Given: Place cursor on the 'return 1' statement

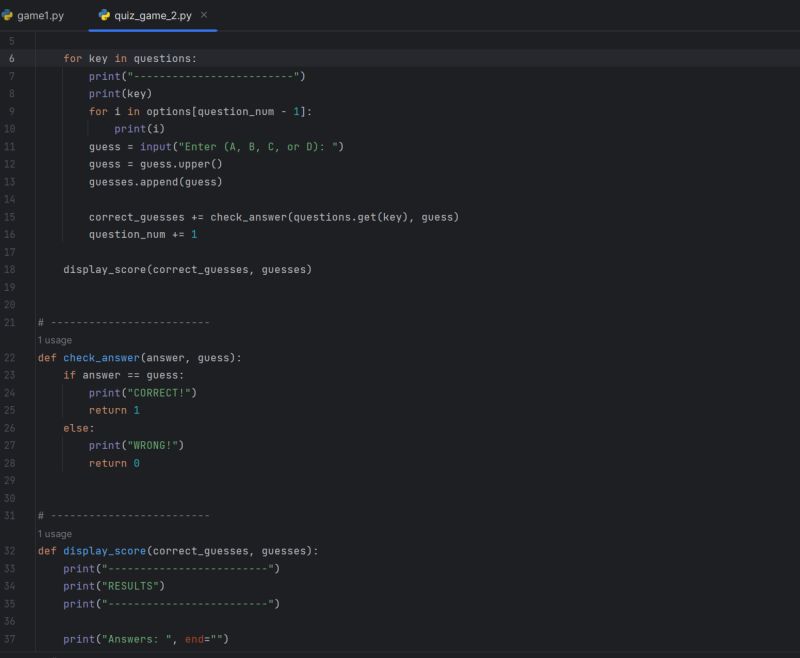Looking at the screenshot, I should tap(114, 410).
